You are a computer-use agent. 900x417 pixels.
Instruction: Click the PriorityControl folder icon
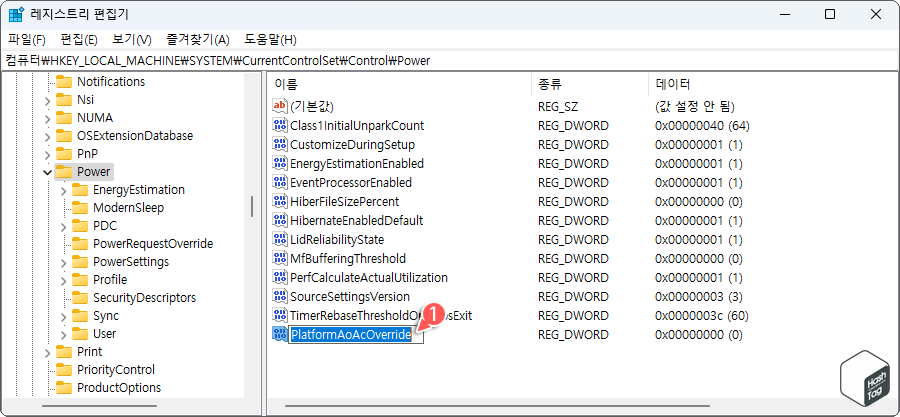64,369
